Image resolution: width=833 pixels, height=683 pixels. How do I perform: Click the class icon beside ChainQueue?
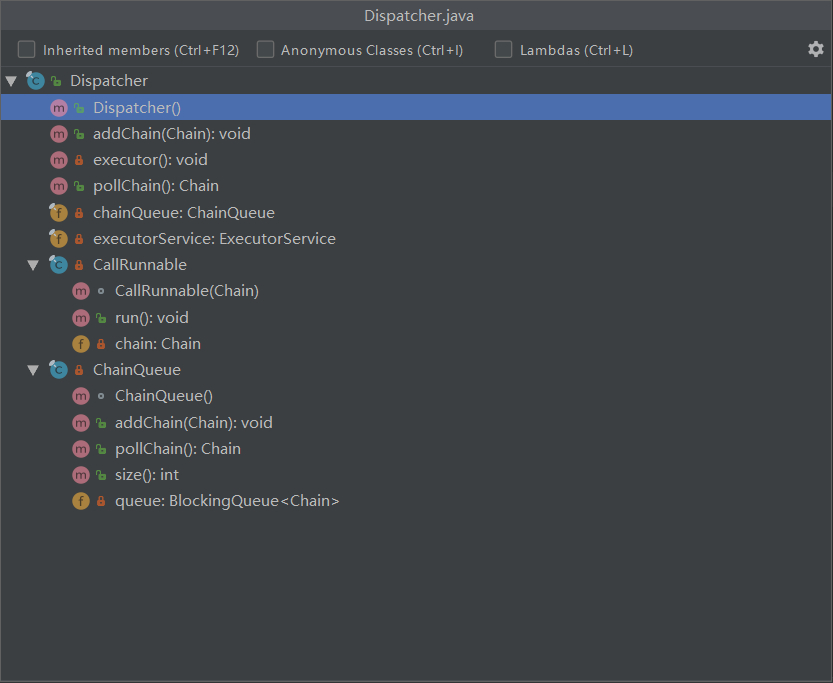58,370
